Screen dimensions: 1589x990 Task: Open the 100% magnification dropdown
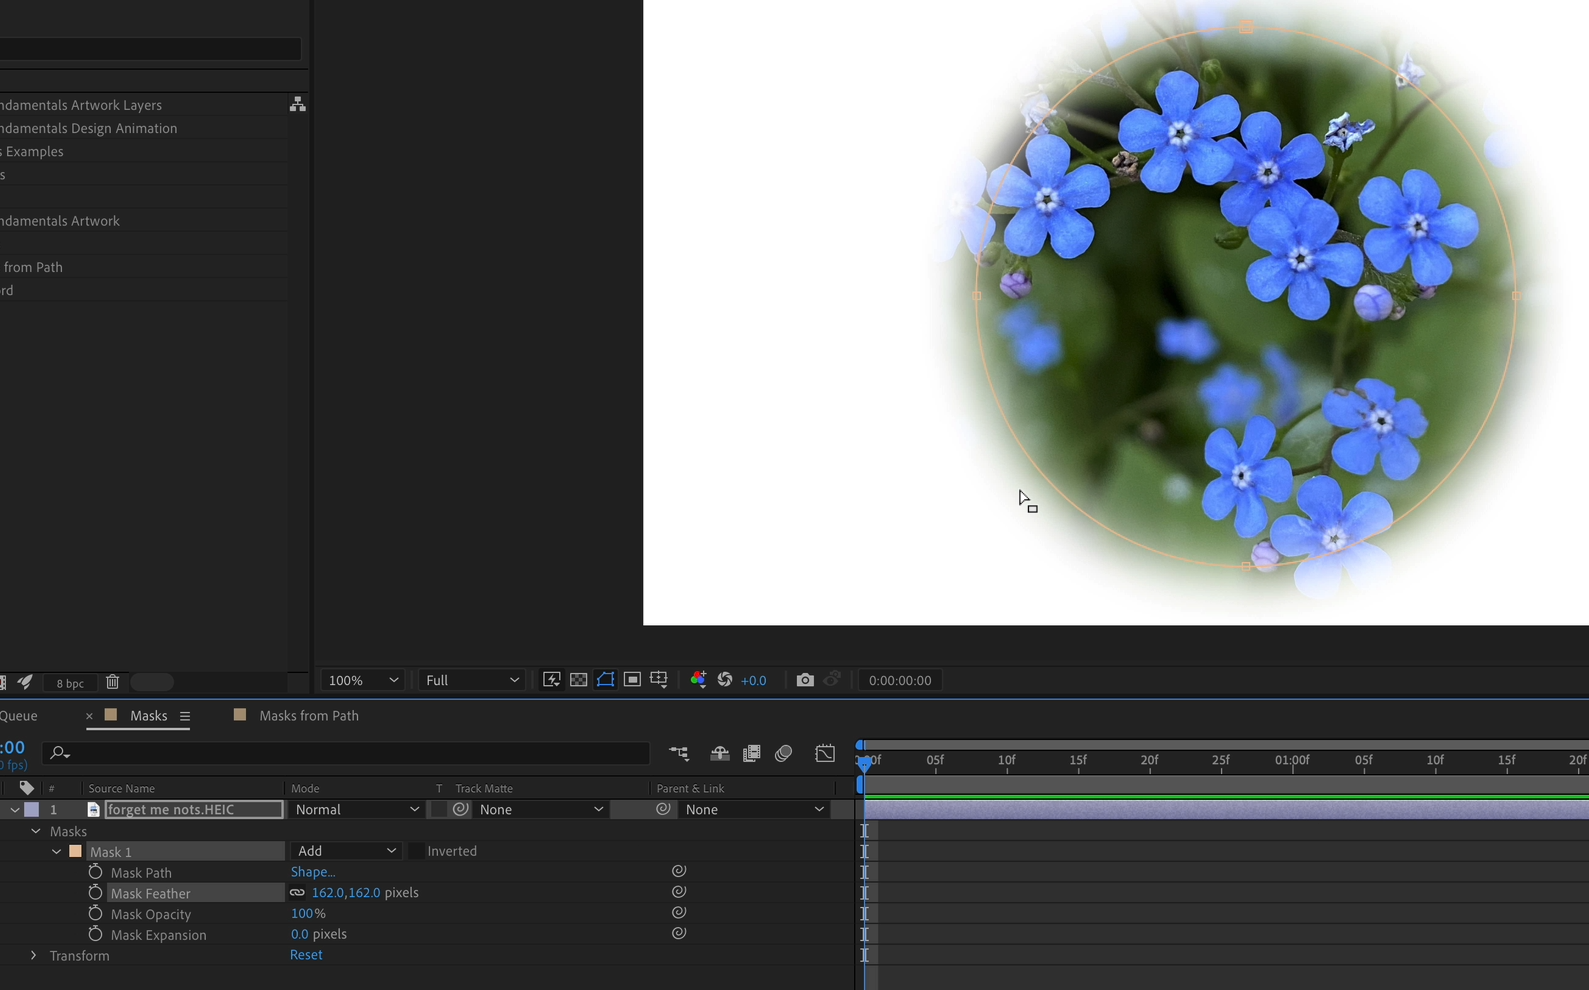[362, 680]
